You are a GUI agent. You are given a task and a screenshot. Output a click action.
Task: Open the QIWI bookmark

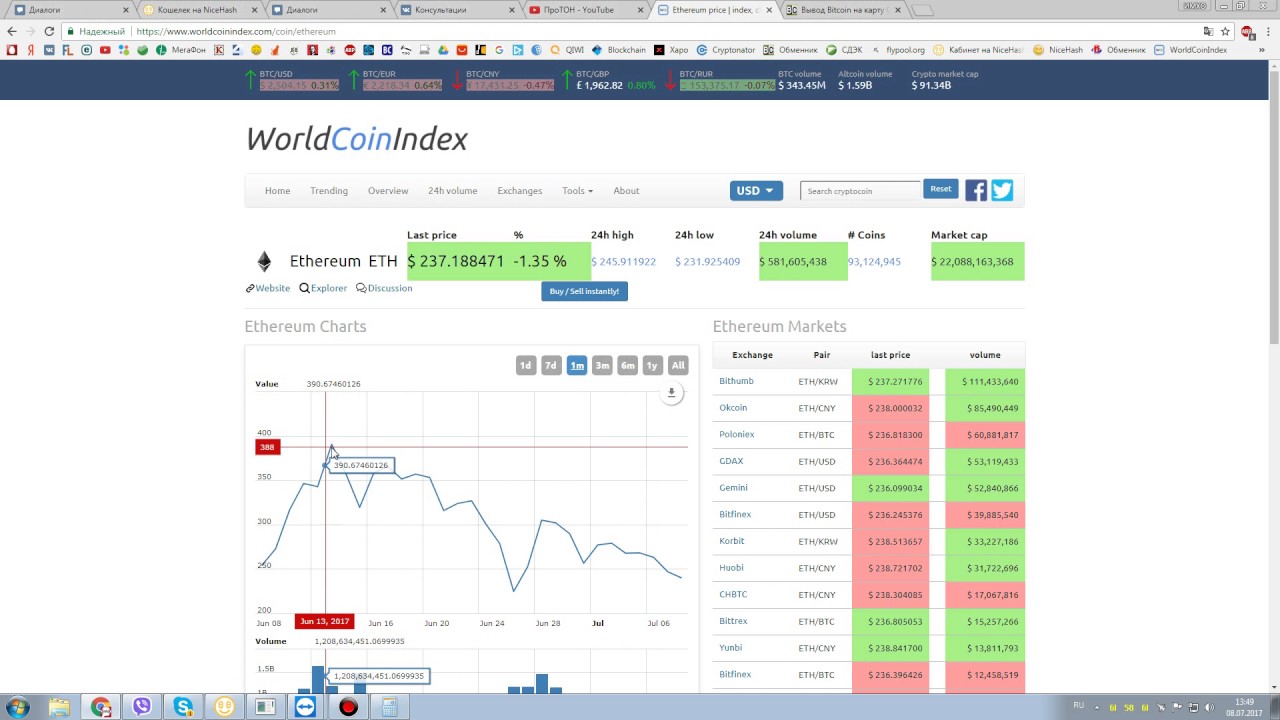tap(567, 50)
